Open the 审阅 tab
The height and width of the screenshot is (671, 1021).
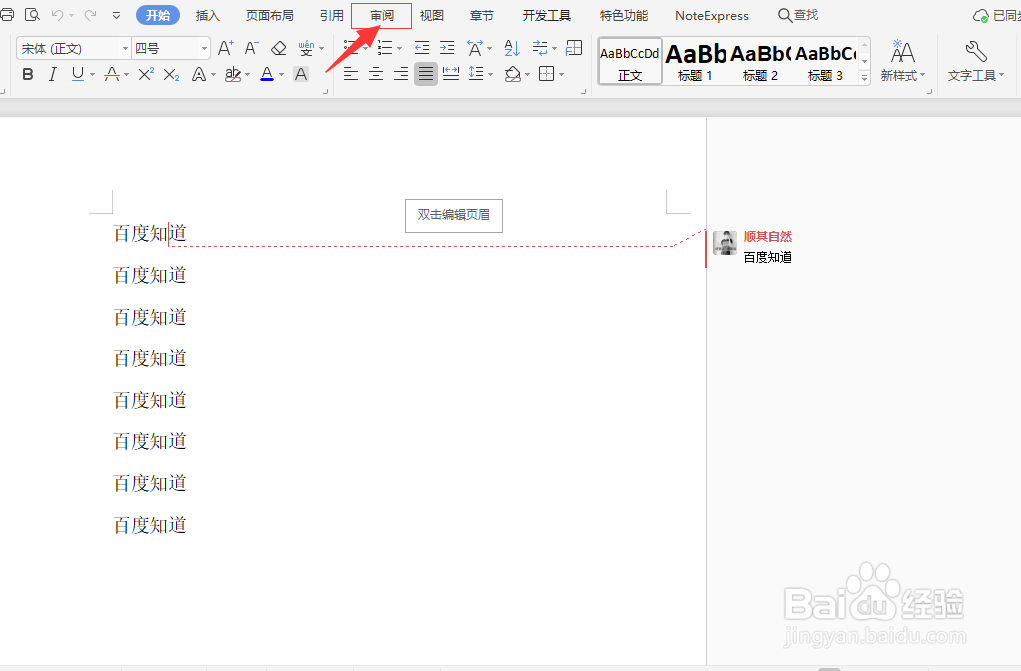pyautogui.click(x=382, y=16)
